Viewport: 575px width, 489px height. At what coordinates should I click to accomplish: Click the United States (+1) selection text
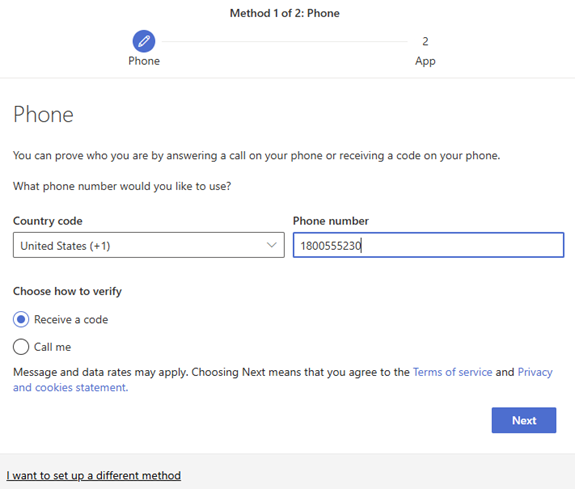65,246
